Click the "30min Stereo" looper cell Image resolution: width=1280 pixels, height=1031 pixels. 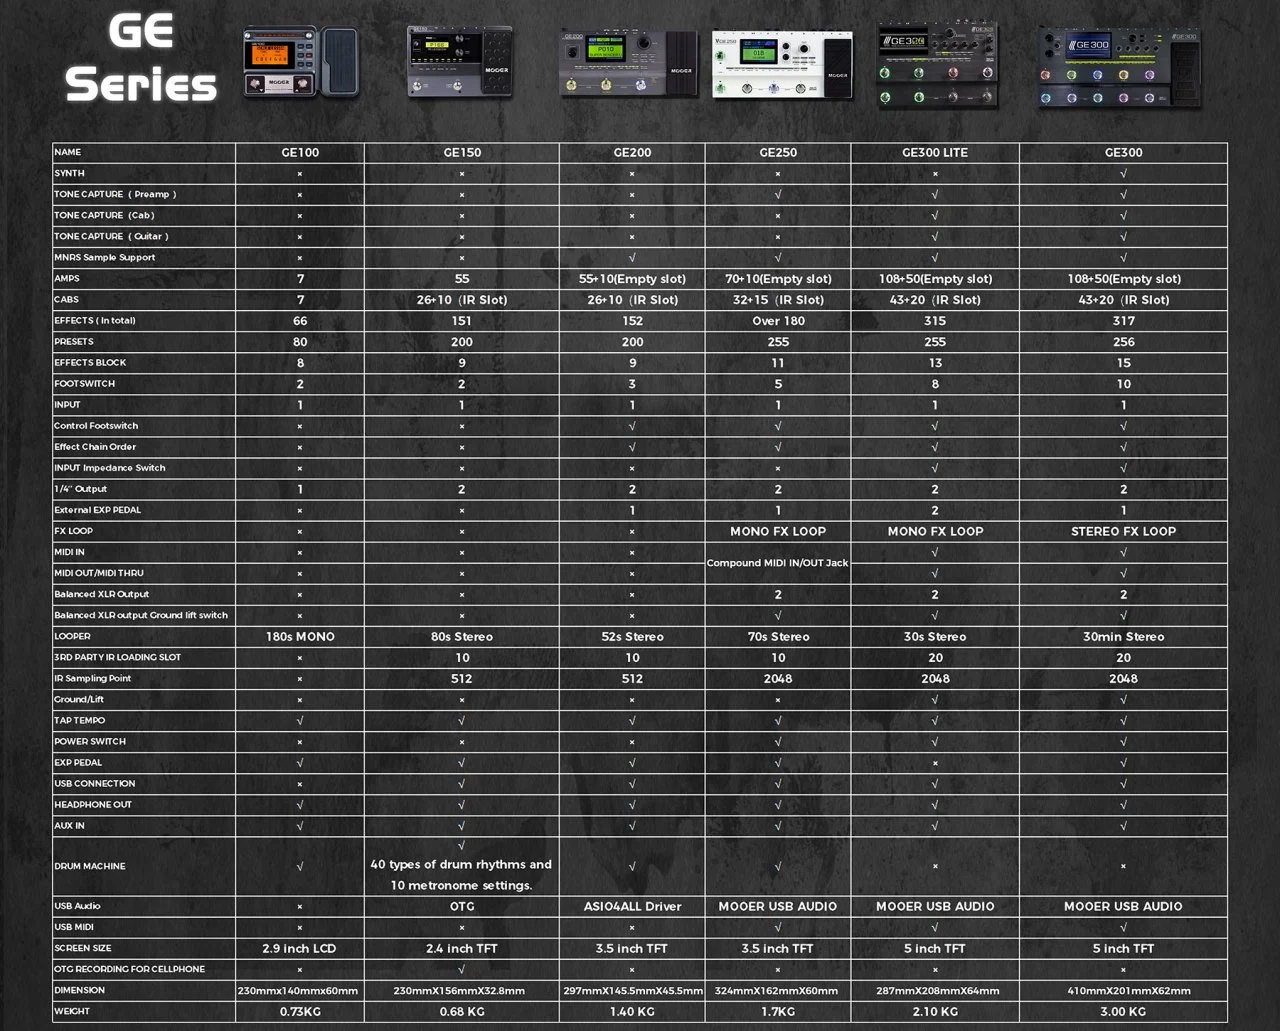[x=1124, y=636]
